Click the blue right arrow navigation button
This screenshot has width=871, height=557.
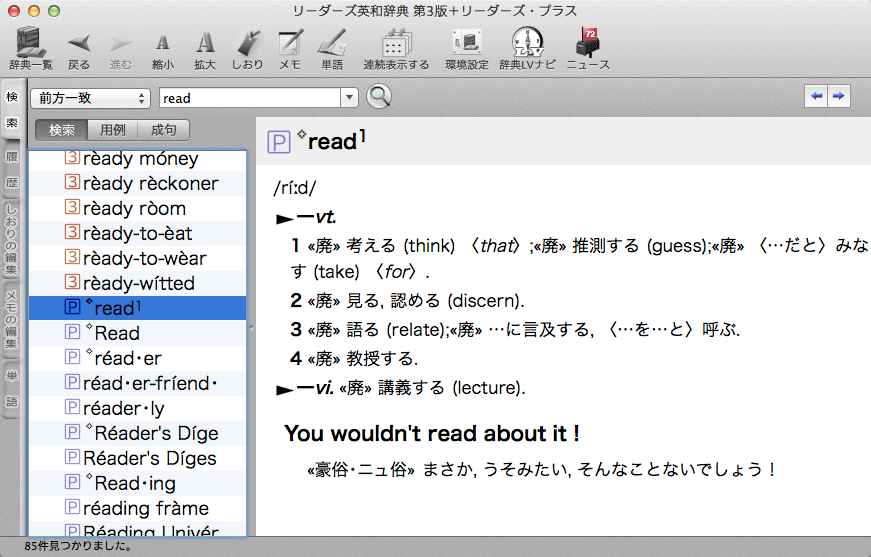pyautogui.click(x=839, y=95)
